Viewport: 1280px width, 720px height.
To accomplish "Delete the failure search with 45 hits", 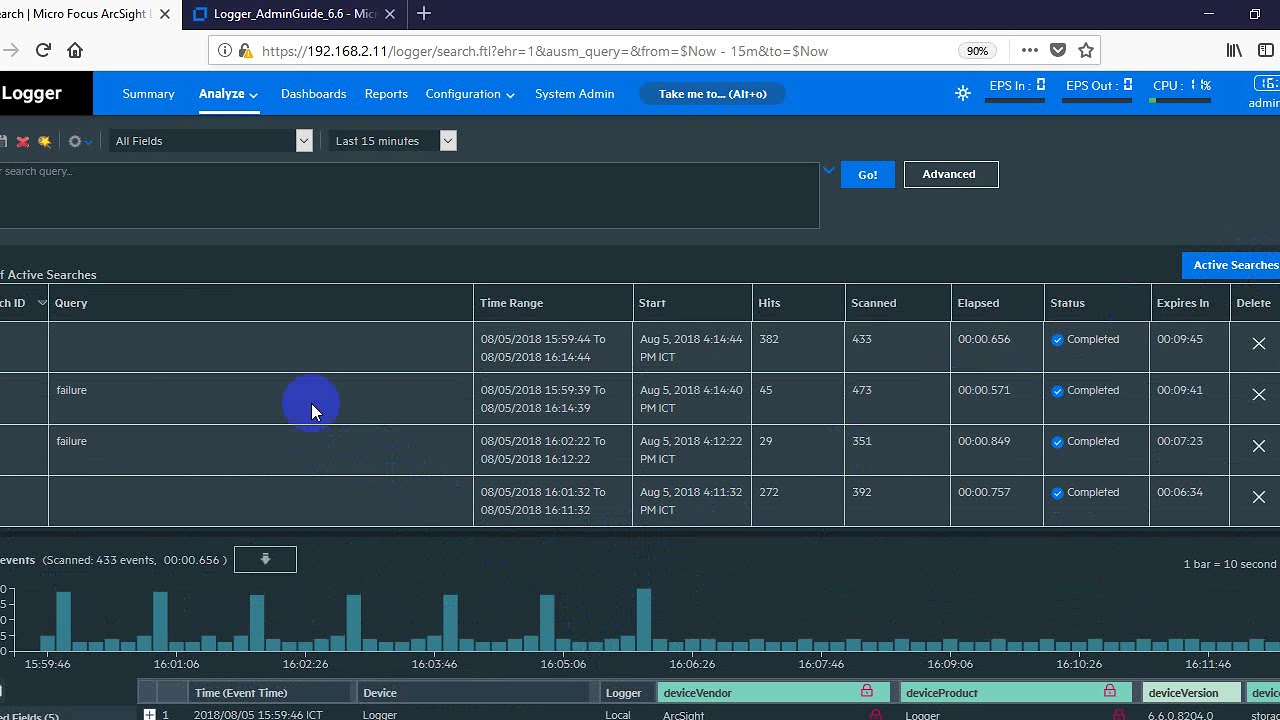I will pos(1259,395).
